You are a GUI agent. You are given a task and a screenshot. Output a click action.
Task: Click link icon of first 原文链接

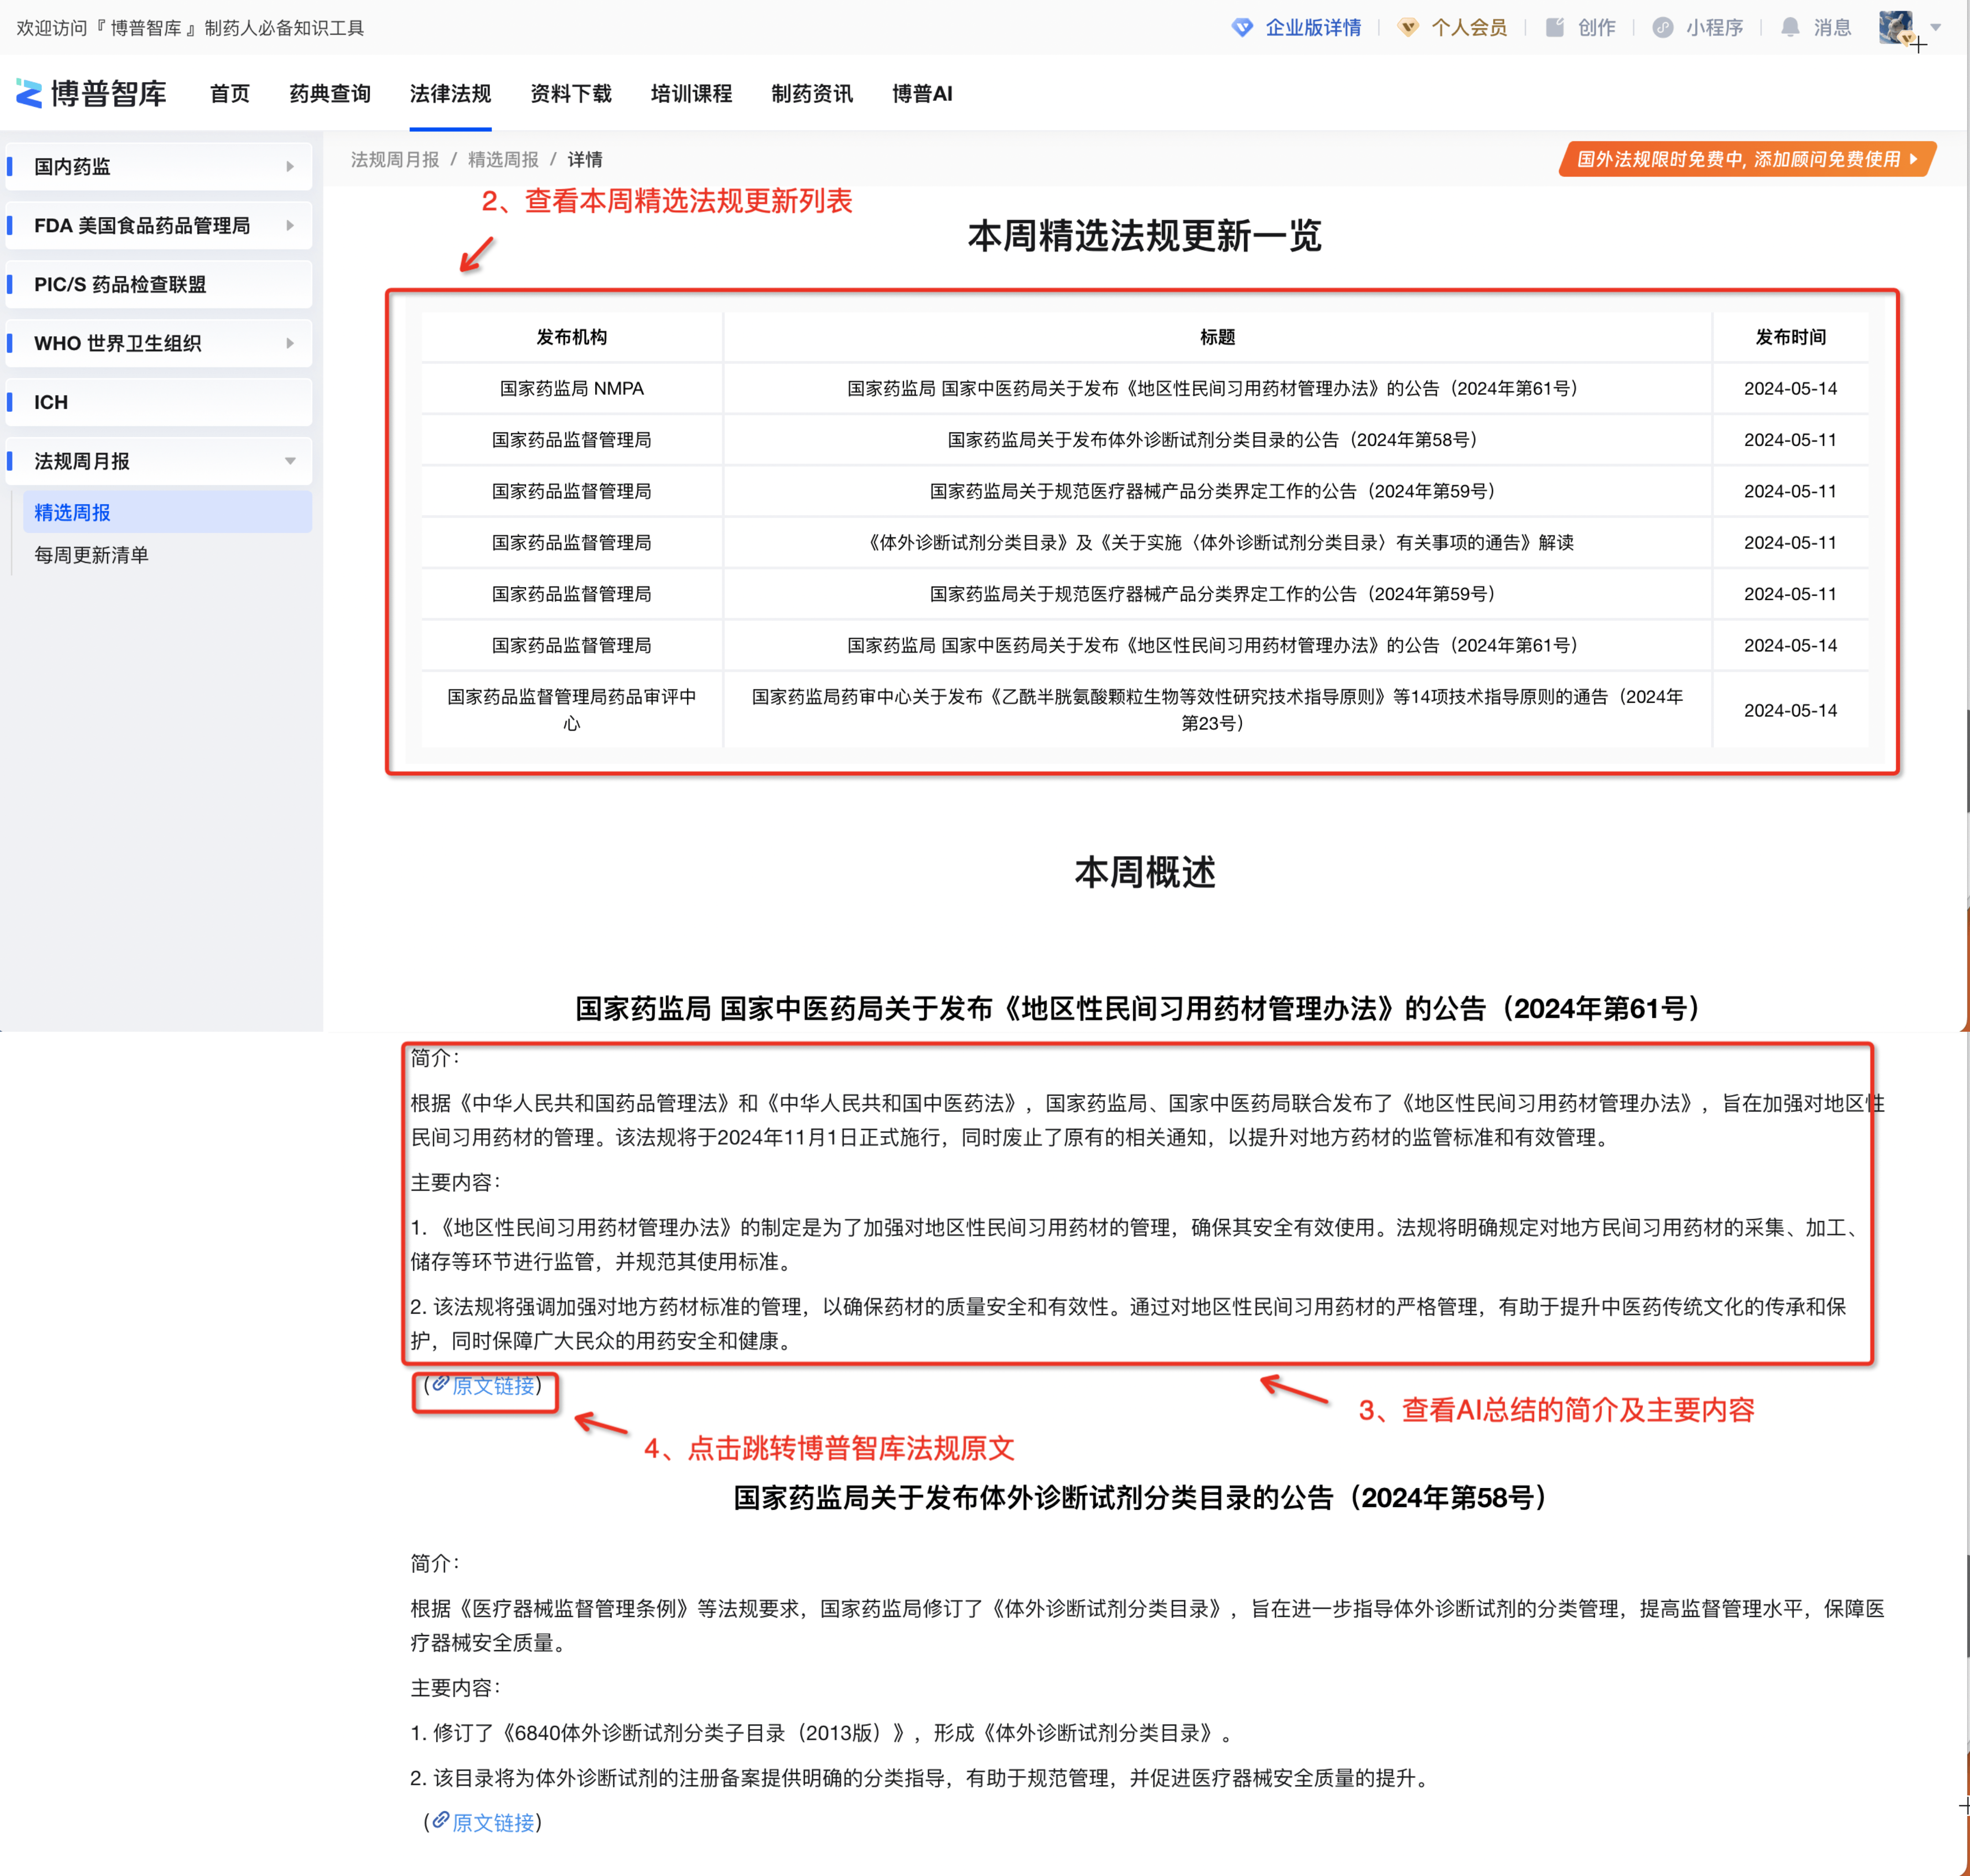coord(440,1384)
